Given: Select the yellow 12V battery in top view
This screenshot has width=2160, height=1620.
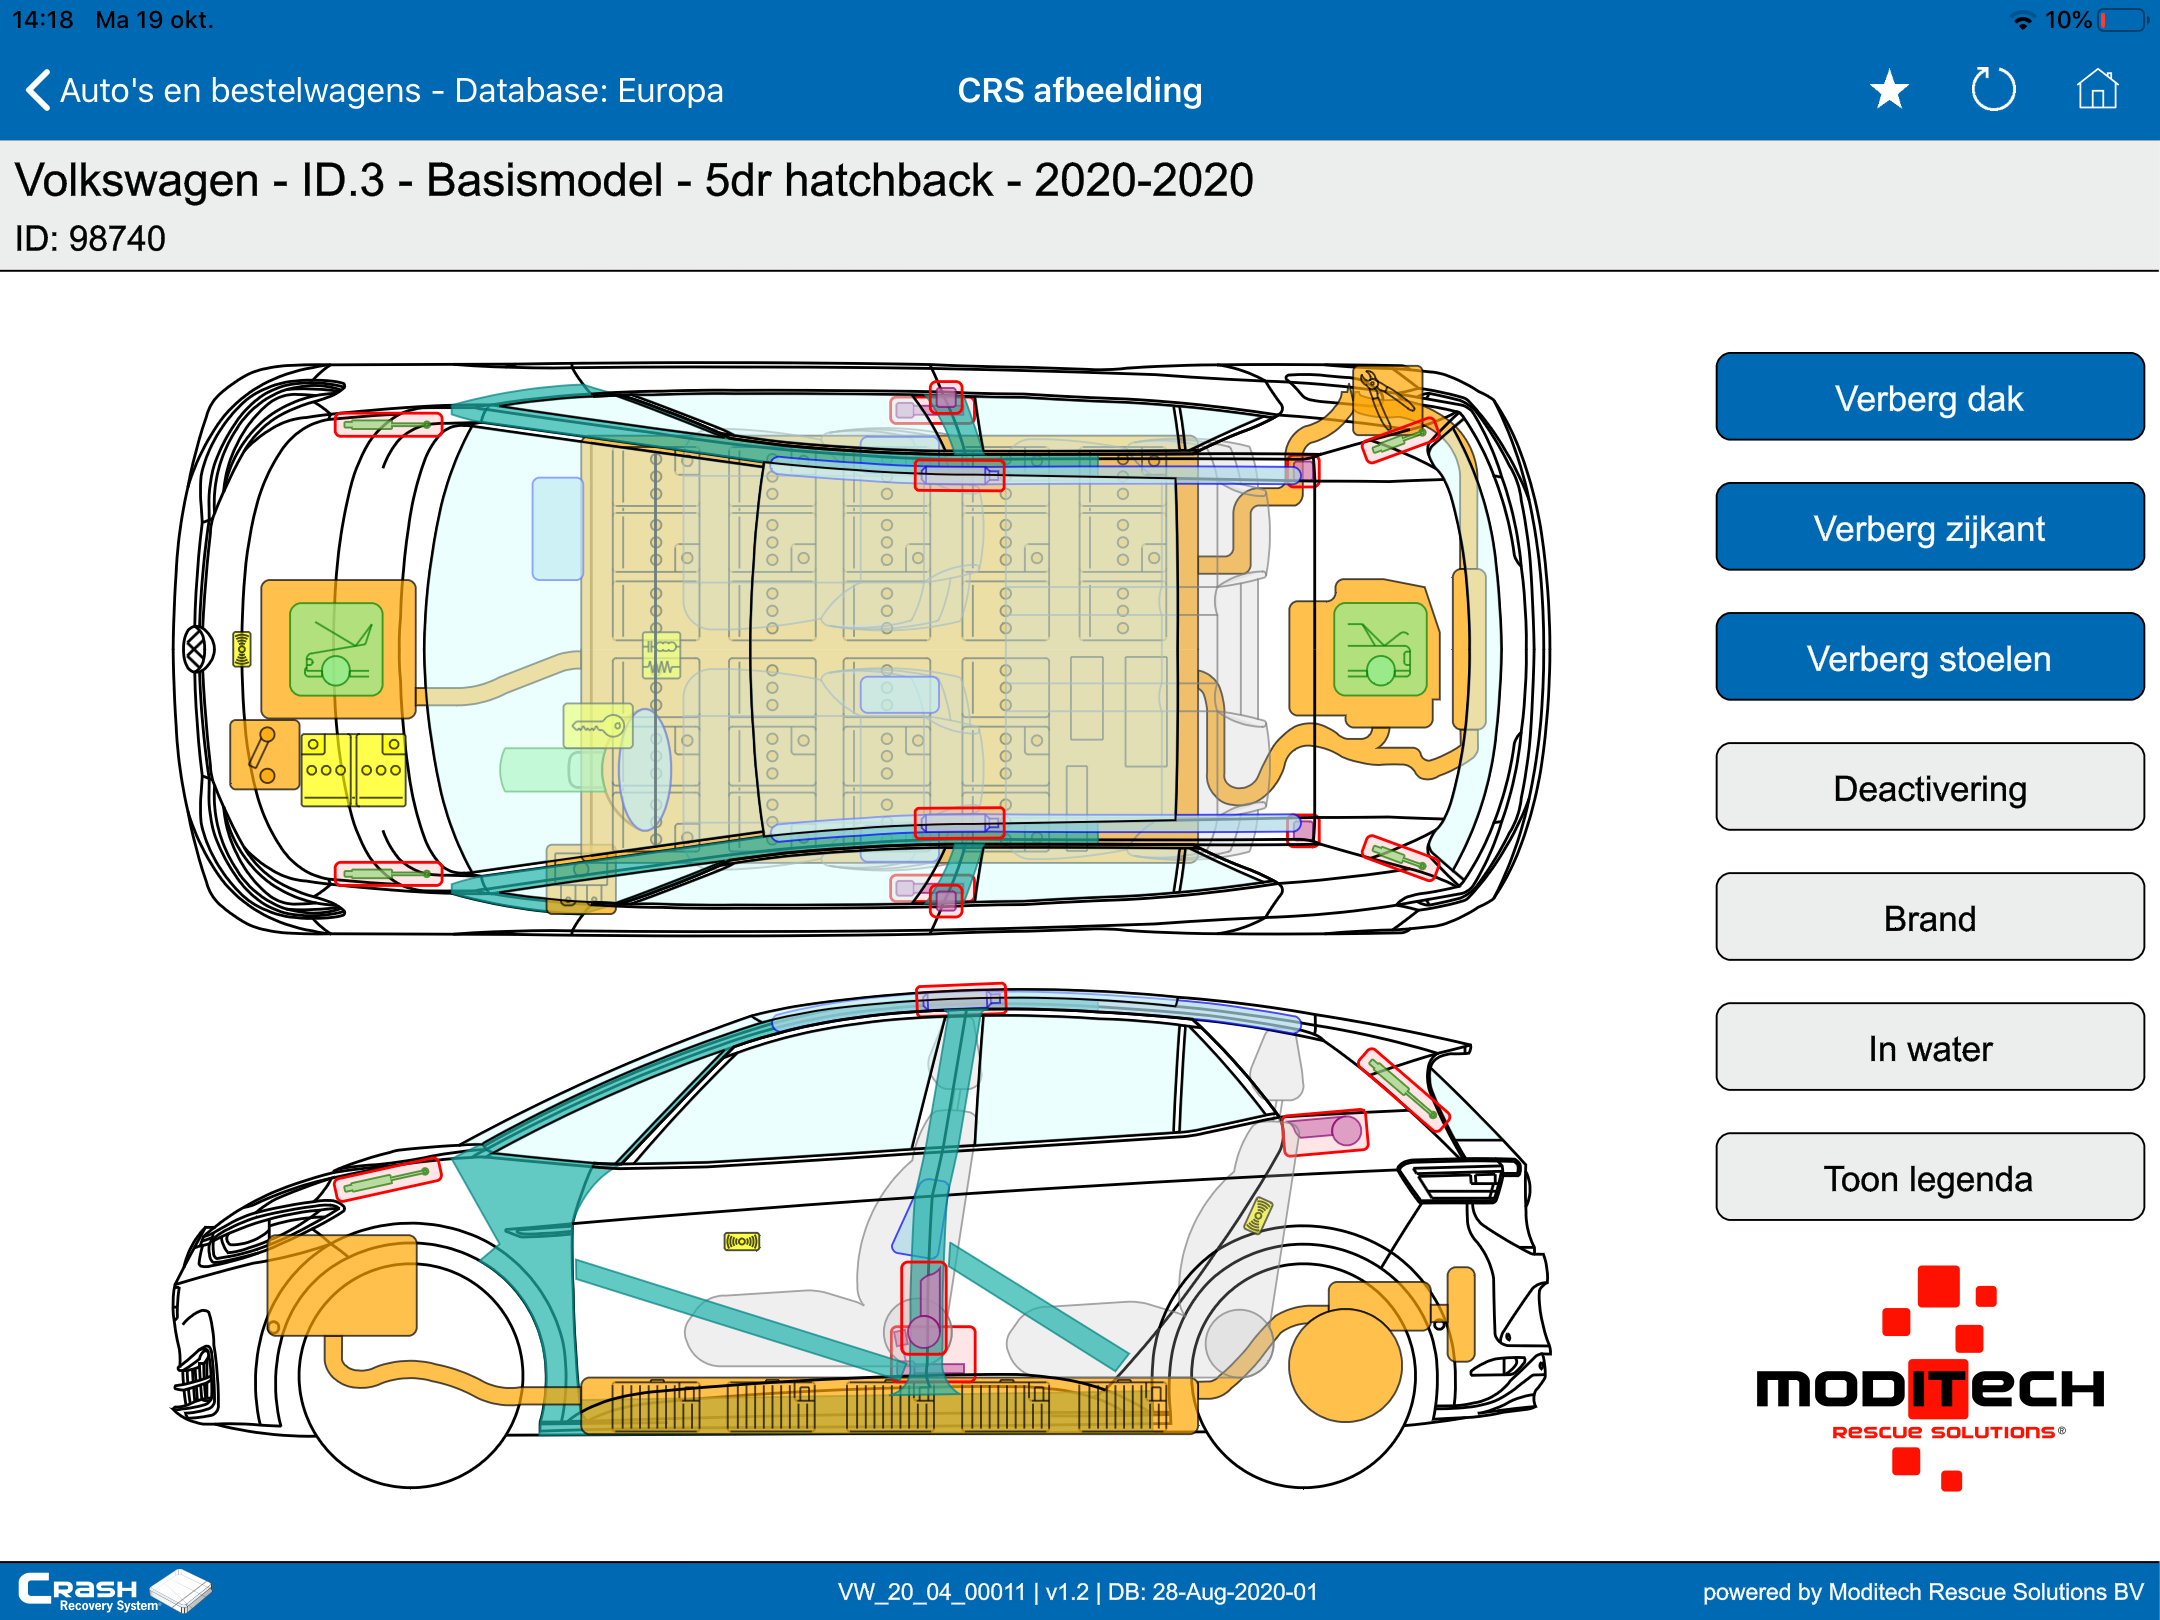Looking at the screenshot, I should click(353, 770).
